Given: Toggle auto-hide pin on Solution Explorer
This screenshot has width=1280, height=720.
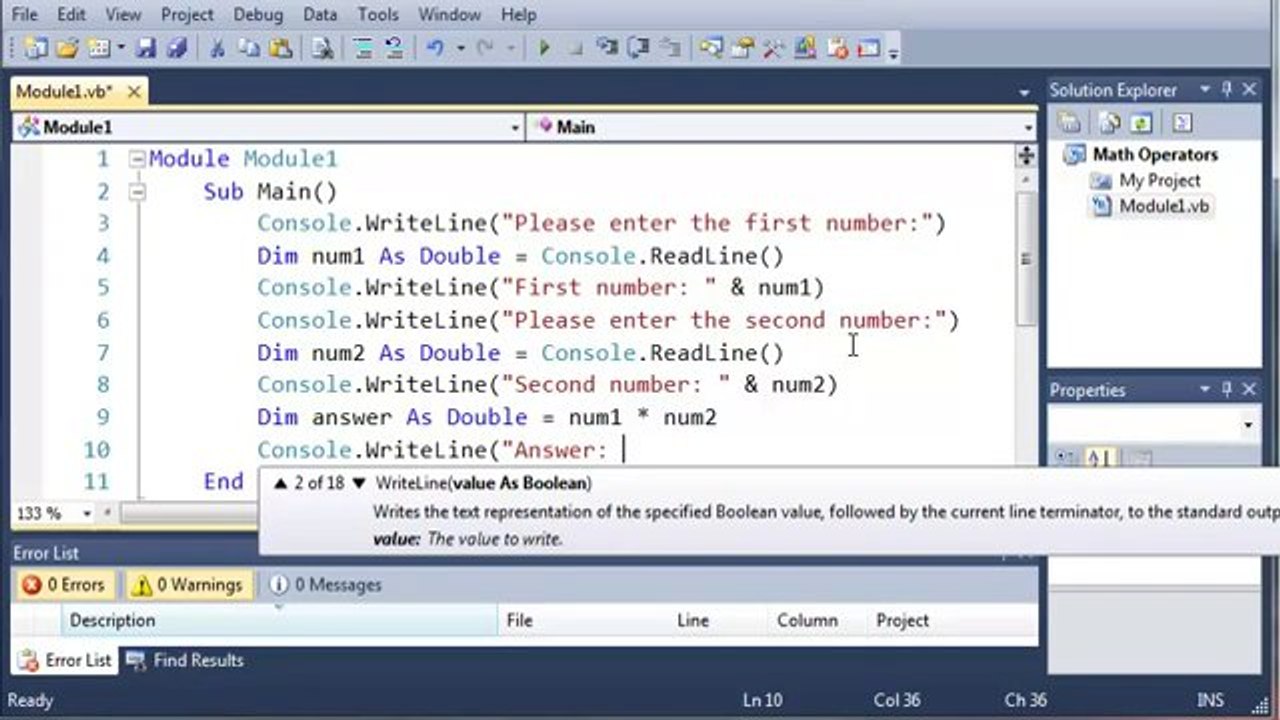Looking at the screenshot, I should pyautogui.click(x=1227, y=90).
